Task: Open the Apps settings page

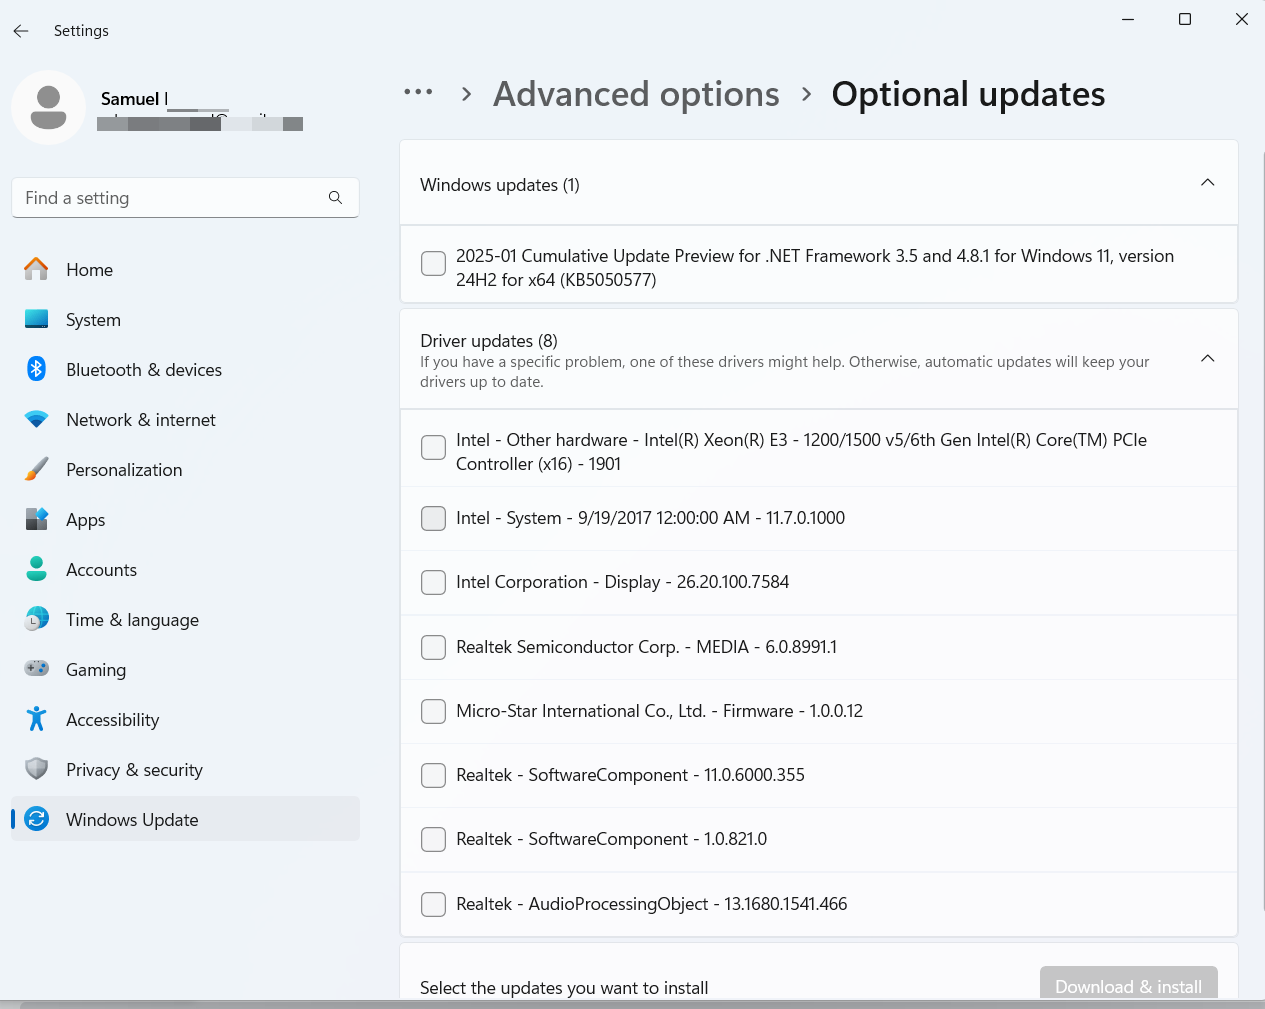Action: (85, 520)
